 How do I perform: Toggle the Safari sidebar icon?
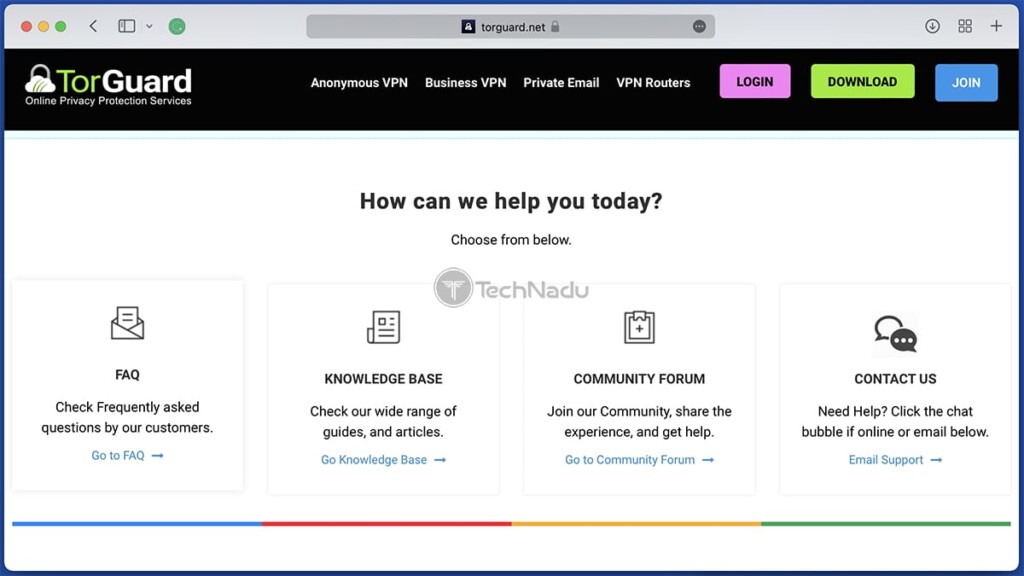[x=127, y=26]
